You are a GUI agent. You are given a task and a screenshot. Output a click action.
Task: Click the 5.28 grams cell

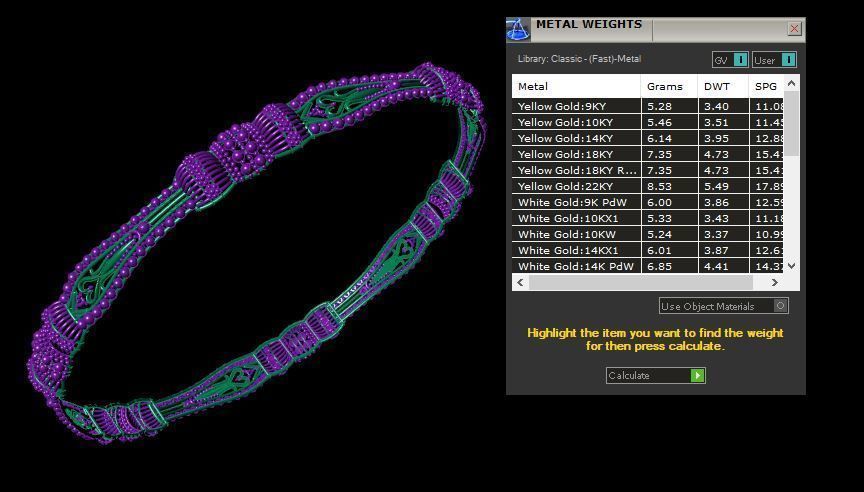point(669,106)
